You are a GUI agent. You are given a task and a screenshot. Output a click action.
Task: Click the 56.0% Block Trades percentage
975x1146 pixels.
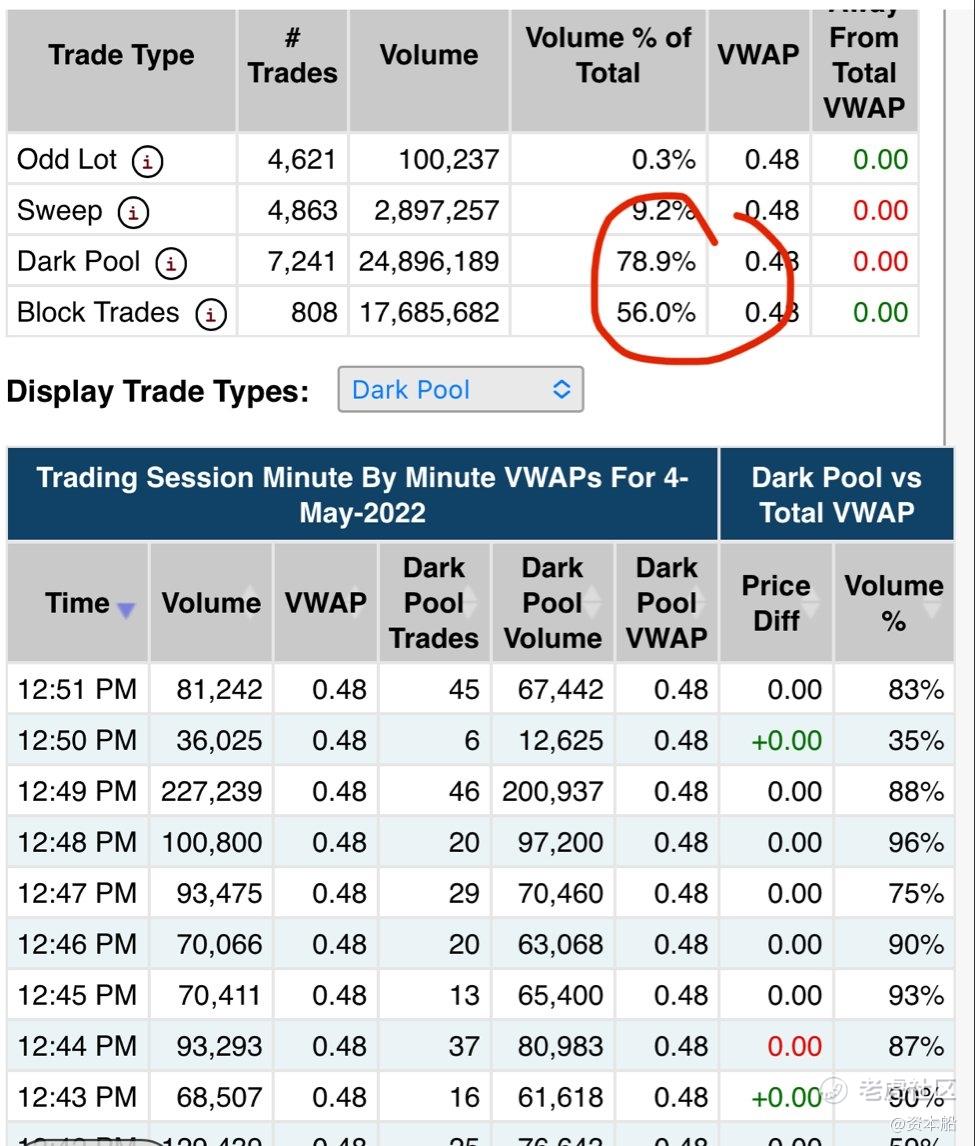[x=656, y=313]
